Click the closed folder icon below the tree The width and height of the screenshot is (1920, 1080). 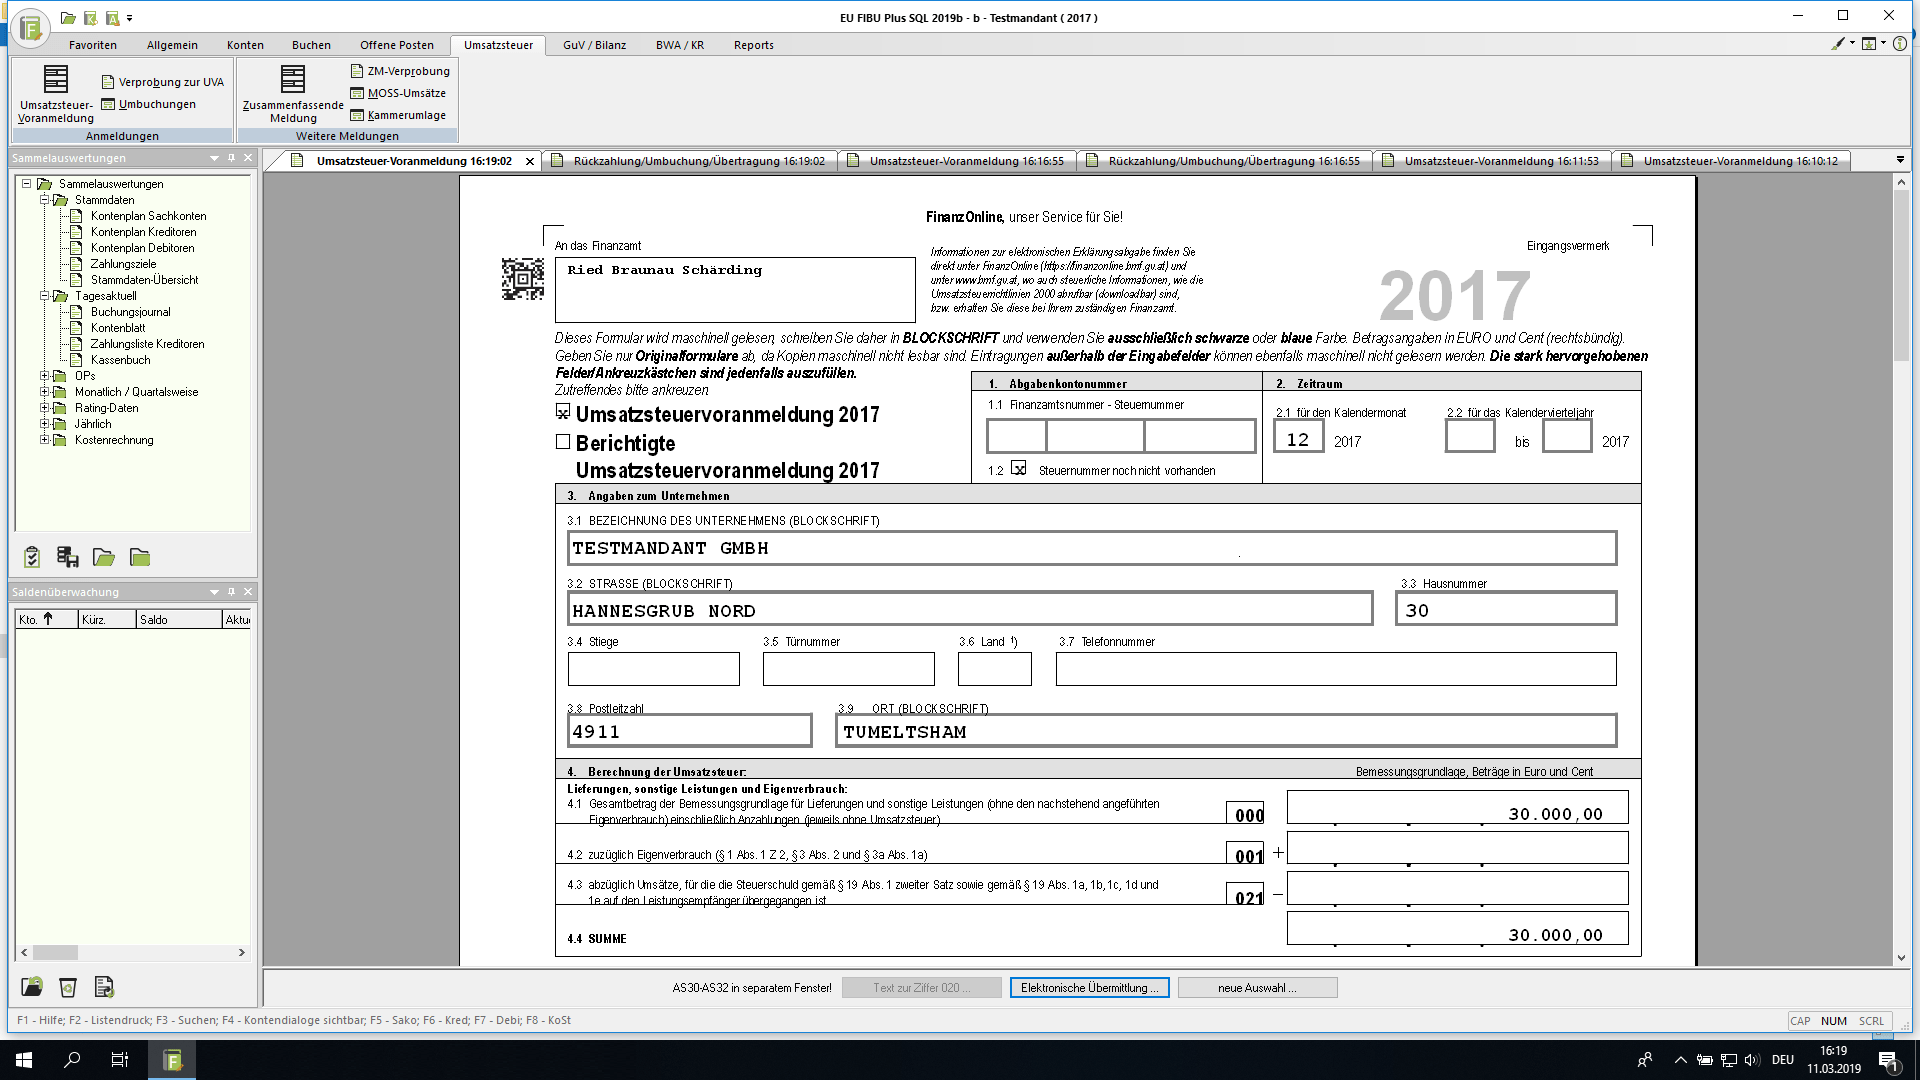click(x=140, y=557)
